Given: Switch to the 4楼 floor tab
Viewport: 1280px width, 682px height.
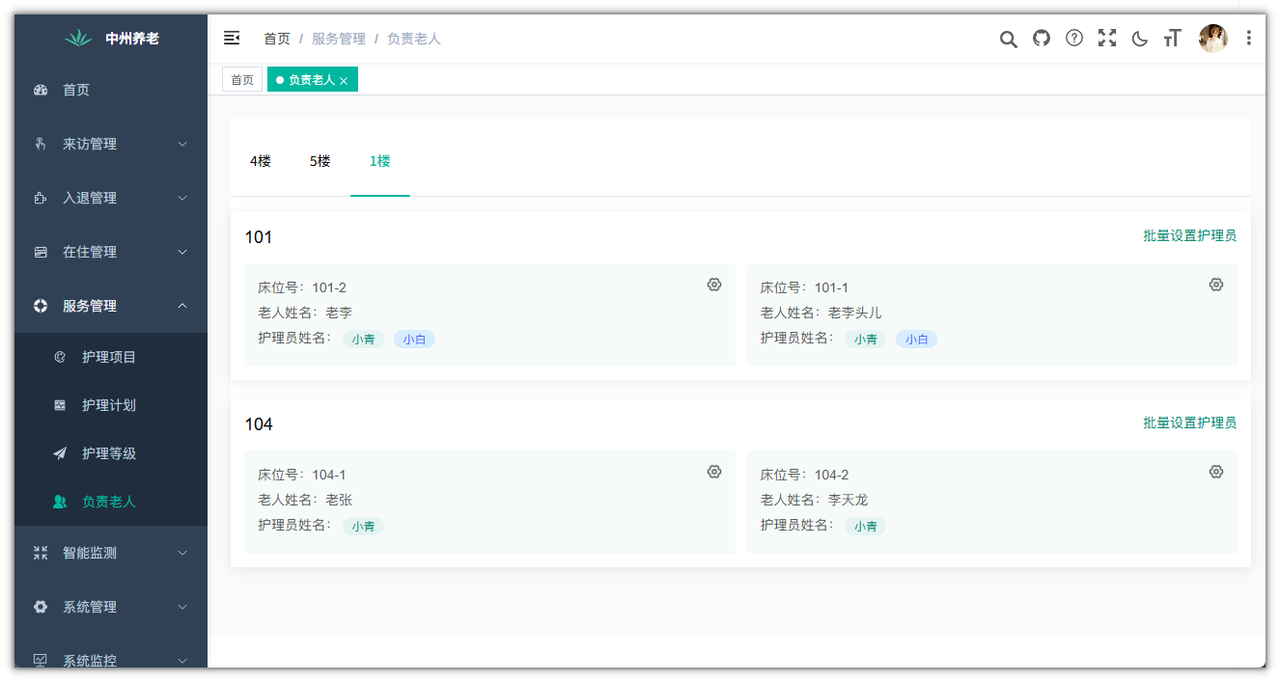Looking at the screenshot, I should [260, 161].
